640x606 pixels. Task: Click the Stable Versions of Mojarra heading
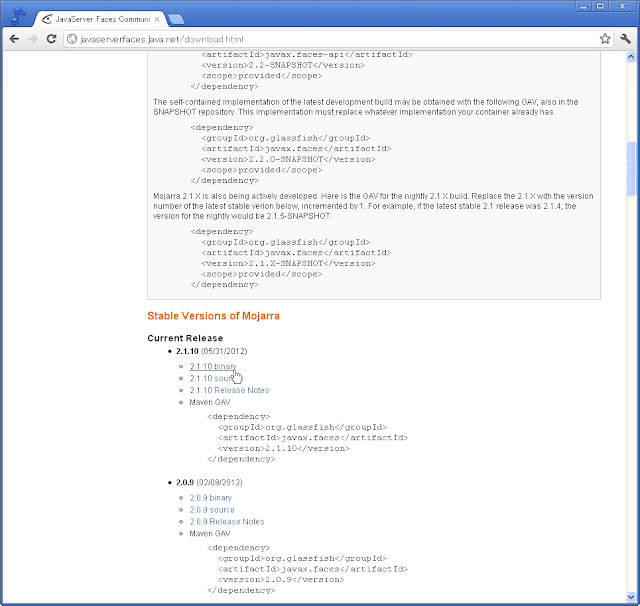point(213,316)
